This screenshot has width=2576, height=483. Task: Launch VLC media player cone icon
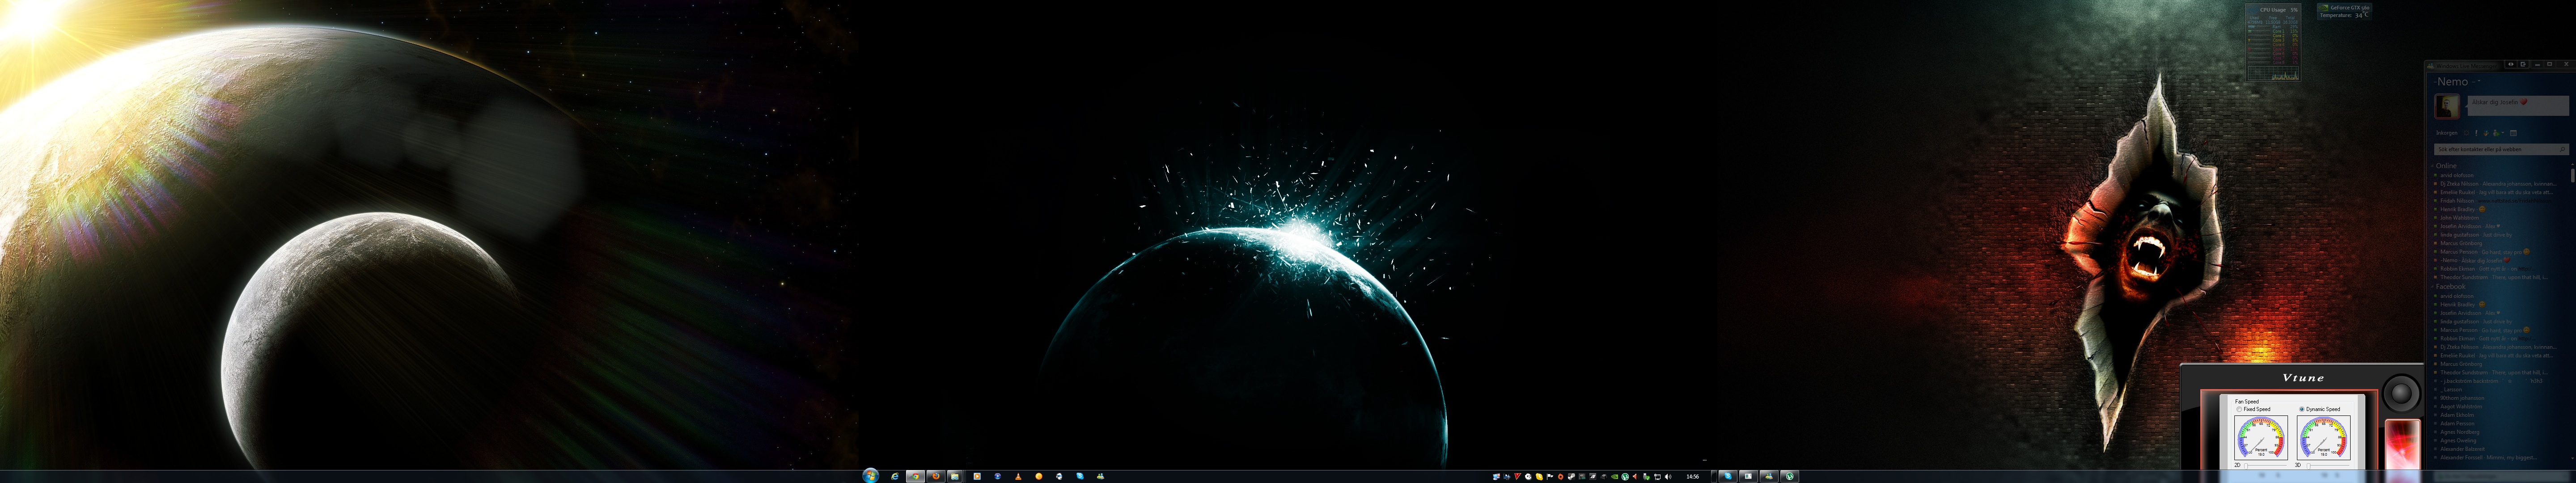click(1018, 476)
